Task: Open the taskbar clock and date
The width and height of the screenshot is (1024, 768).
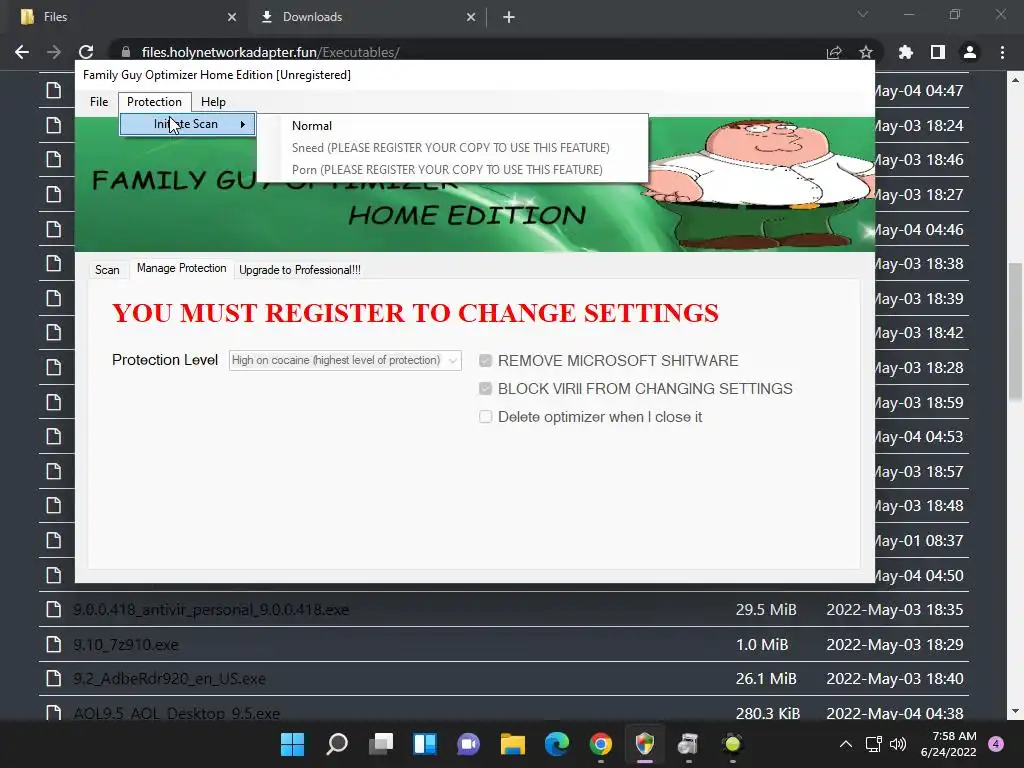Action: (x=948, y=744)
